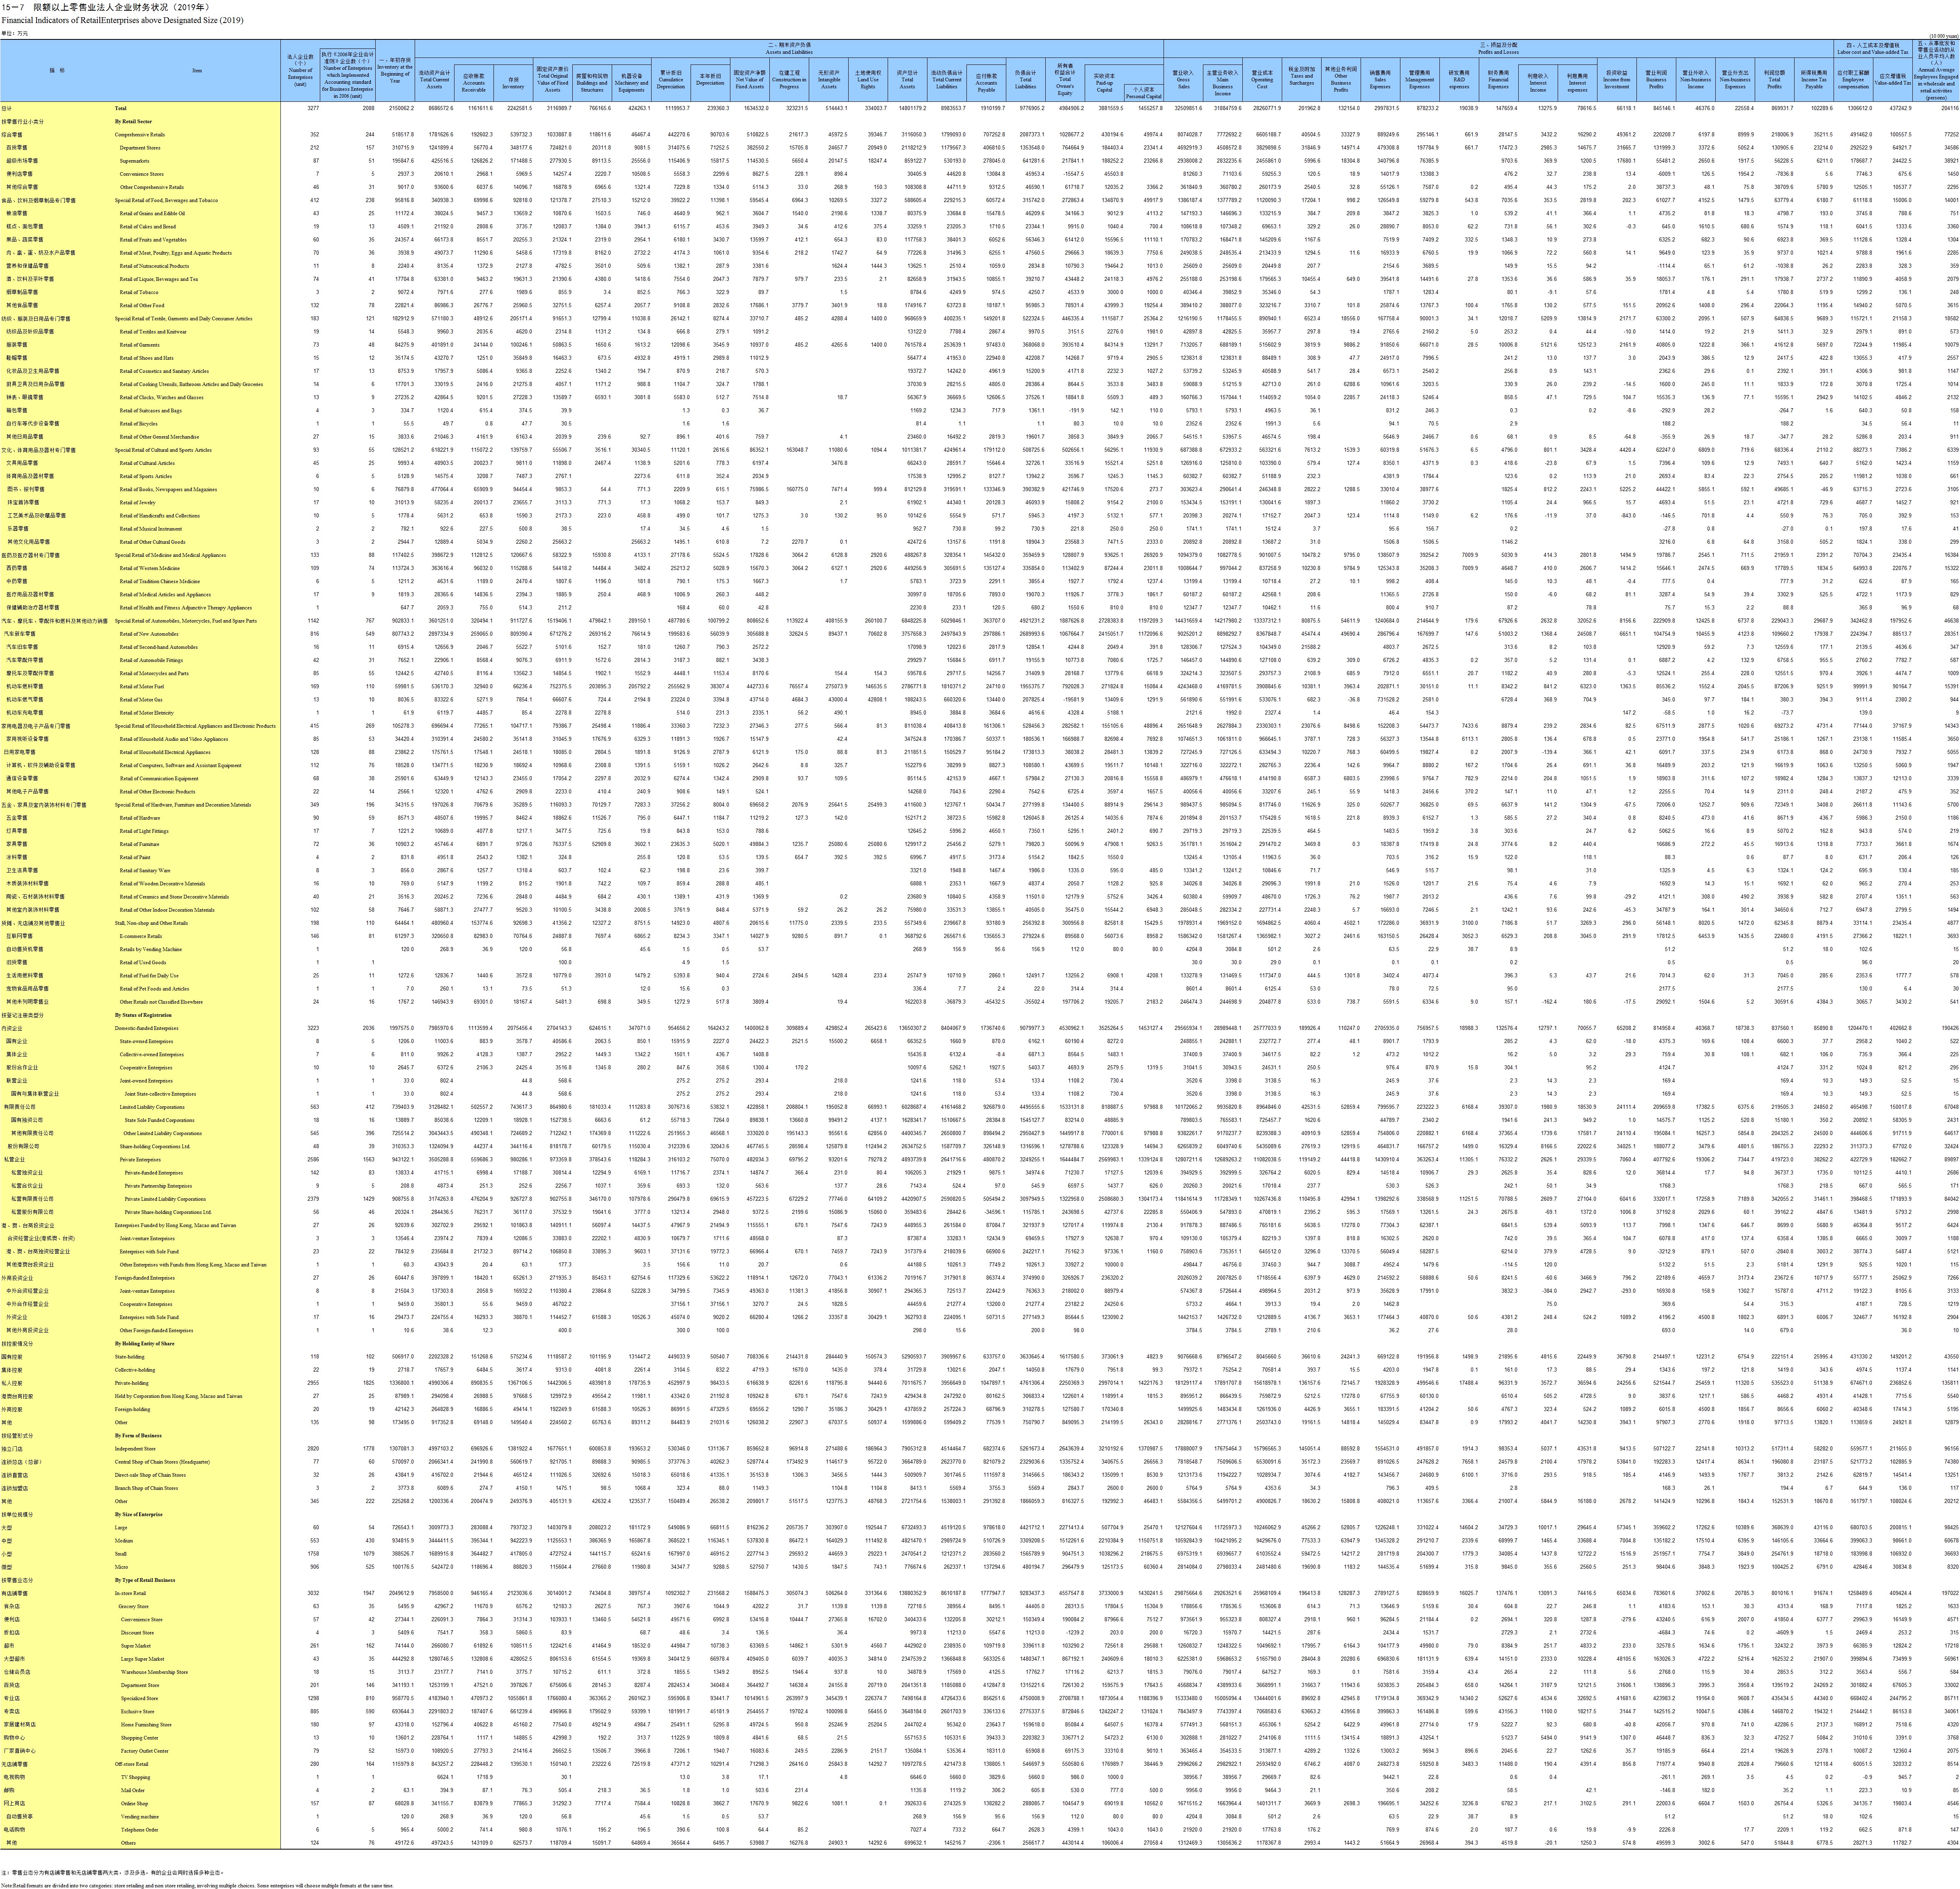Click "Retail of Textiles and Knitwear"
1960x1889 pixels.
tap(153, 331)
